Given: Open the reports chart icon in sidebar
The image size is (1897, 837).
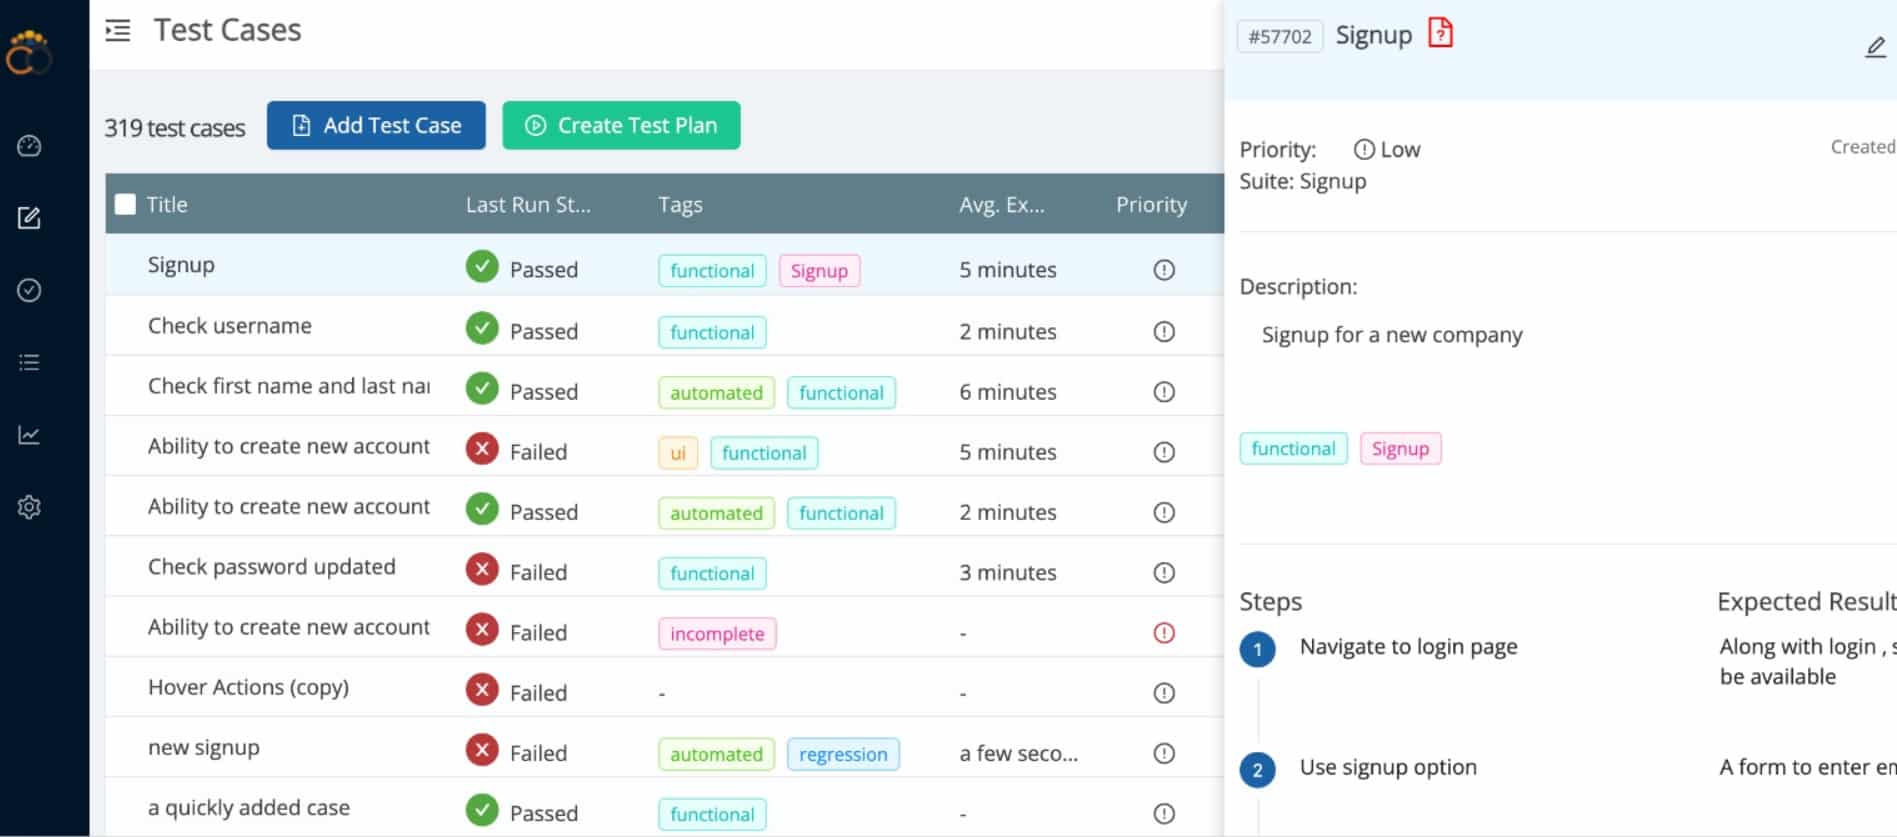Looking at the screenshot, I should (29, 435).
